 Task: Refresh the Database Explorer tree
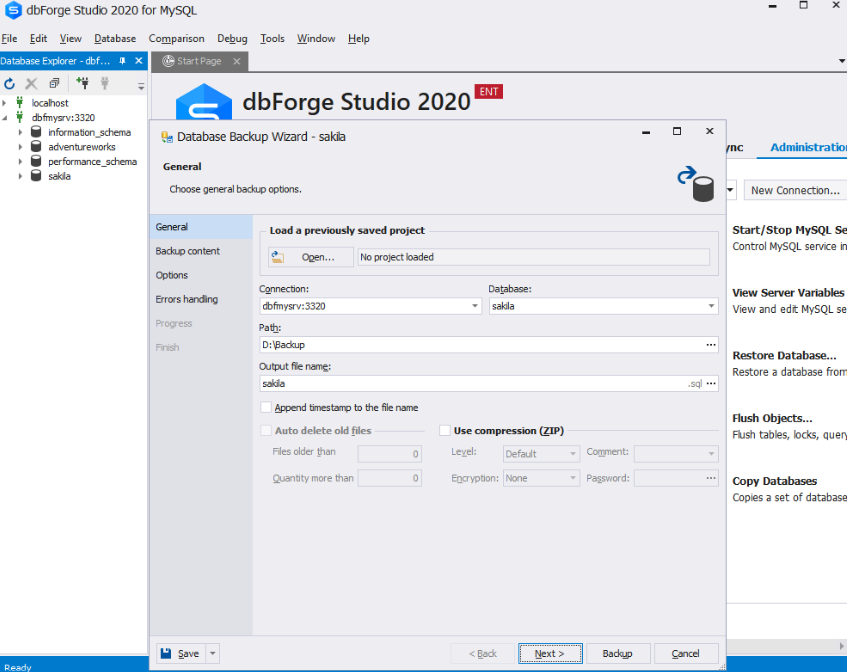coord(10,84)
